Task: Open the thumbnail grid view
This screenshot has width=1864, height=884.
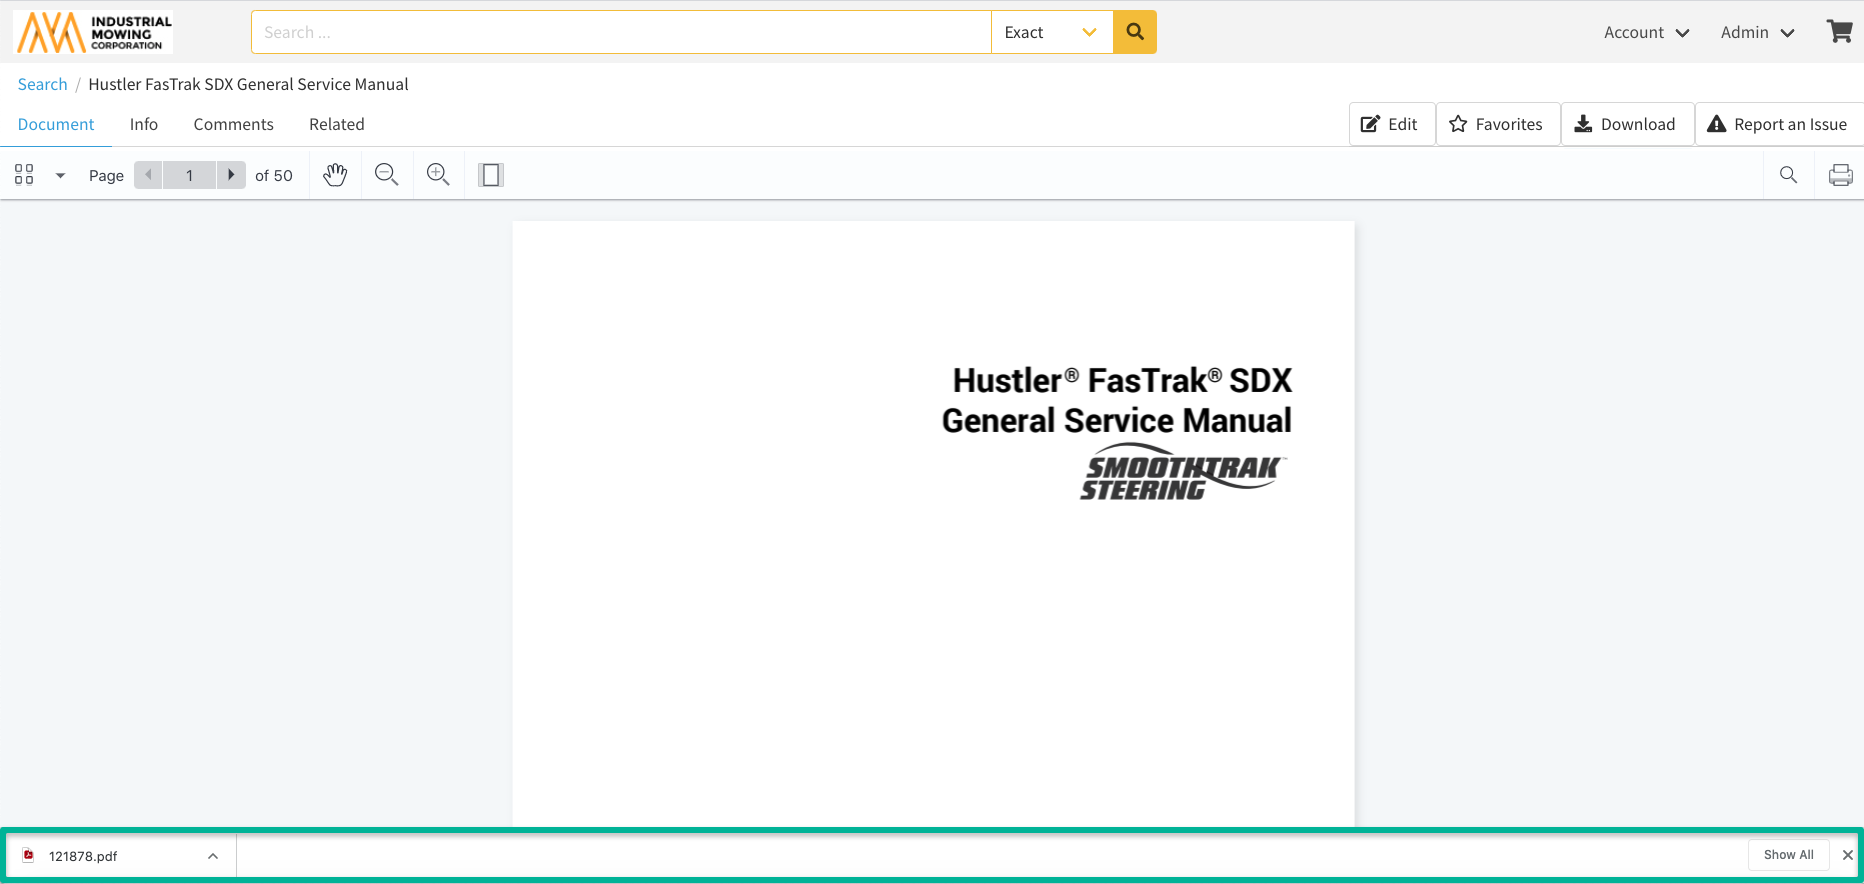Action: point(25,175)
